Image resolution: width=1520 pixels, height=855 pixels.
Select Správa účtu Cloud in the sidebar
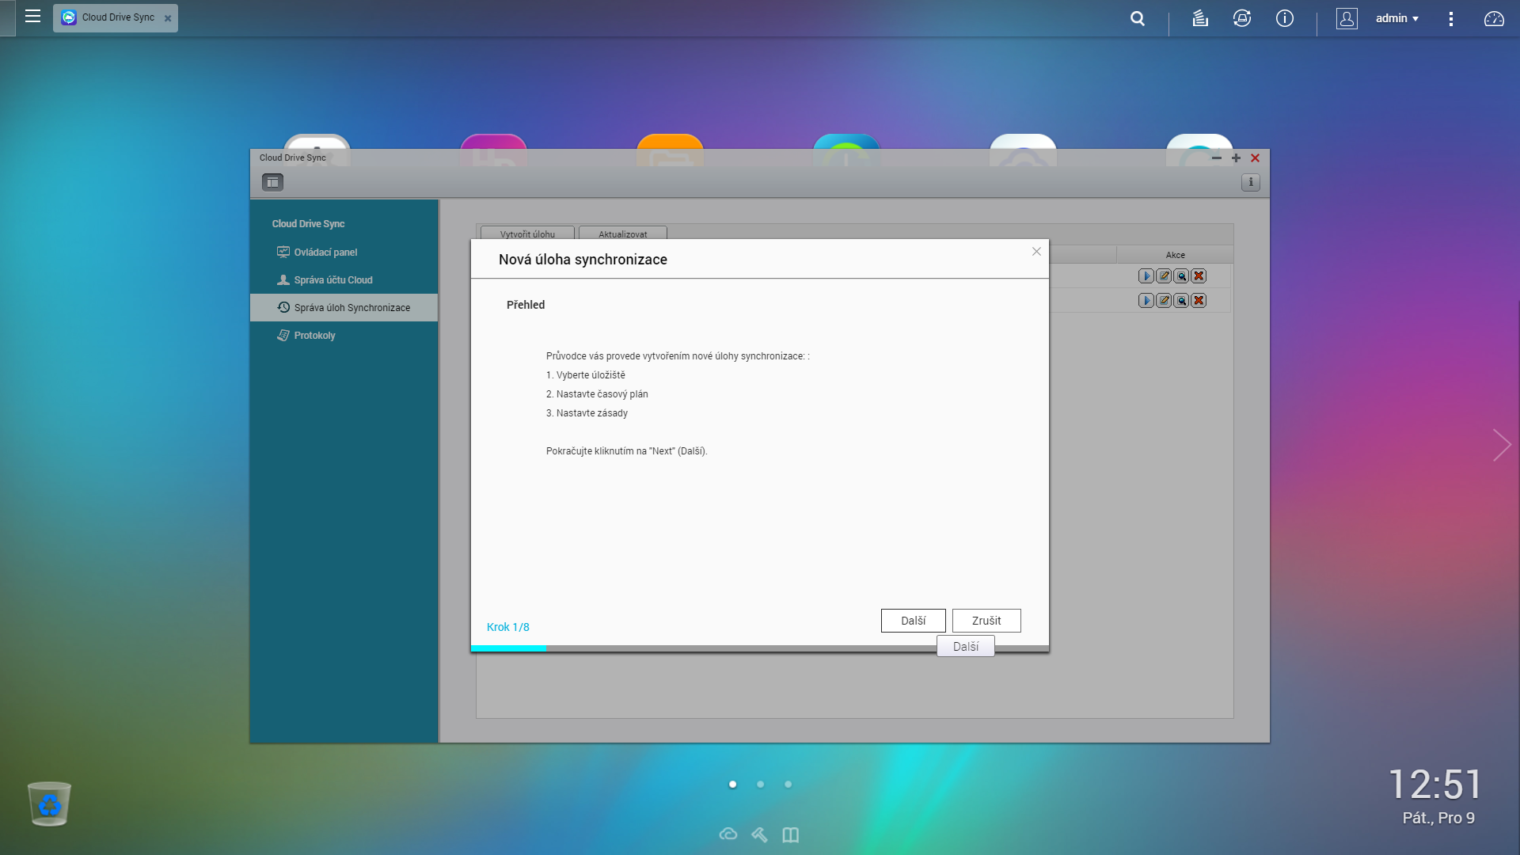(x=344, y=280)
